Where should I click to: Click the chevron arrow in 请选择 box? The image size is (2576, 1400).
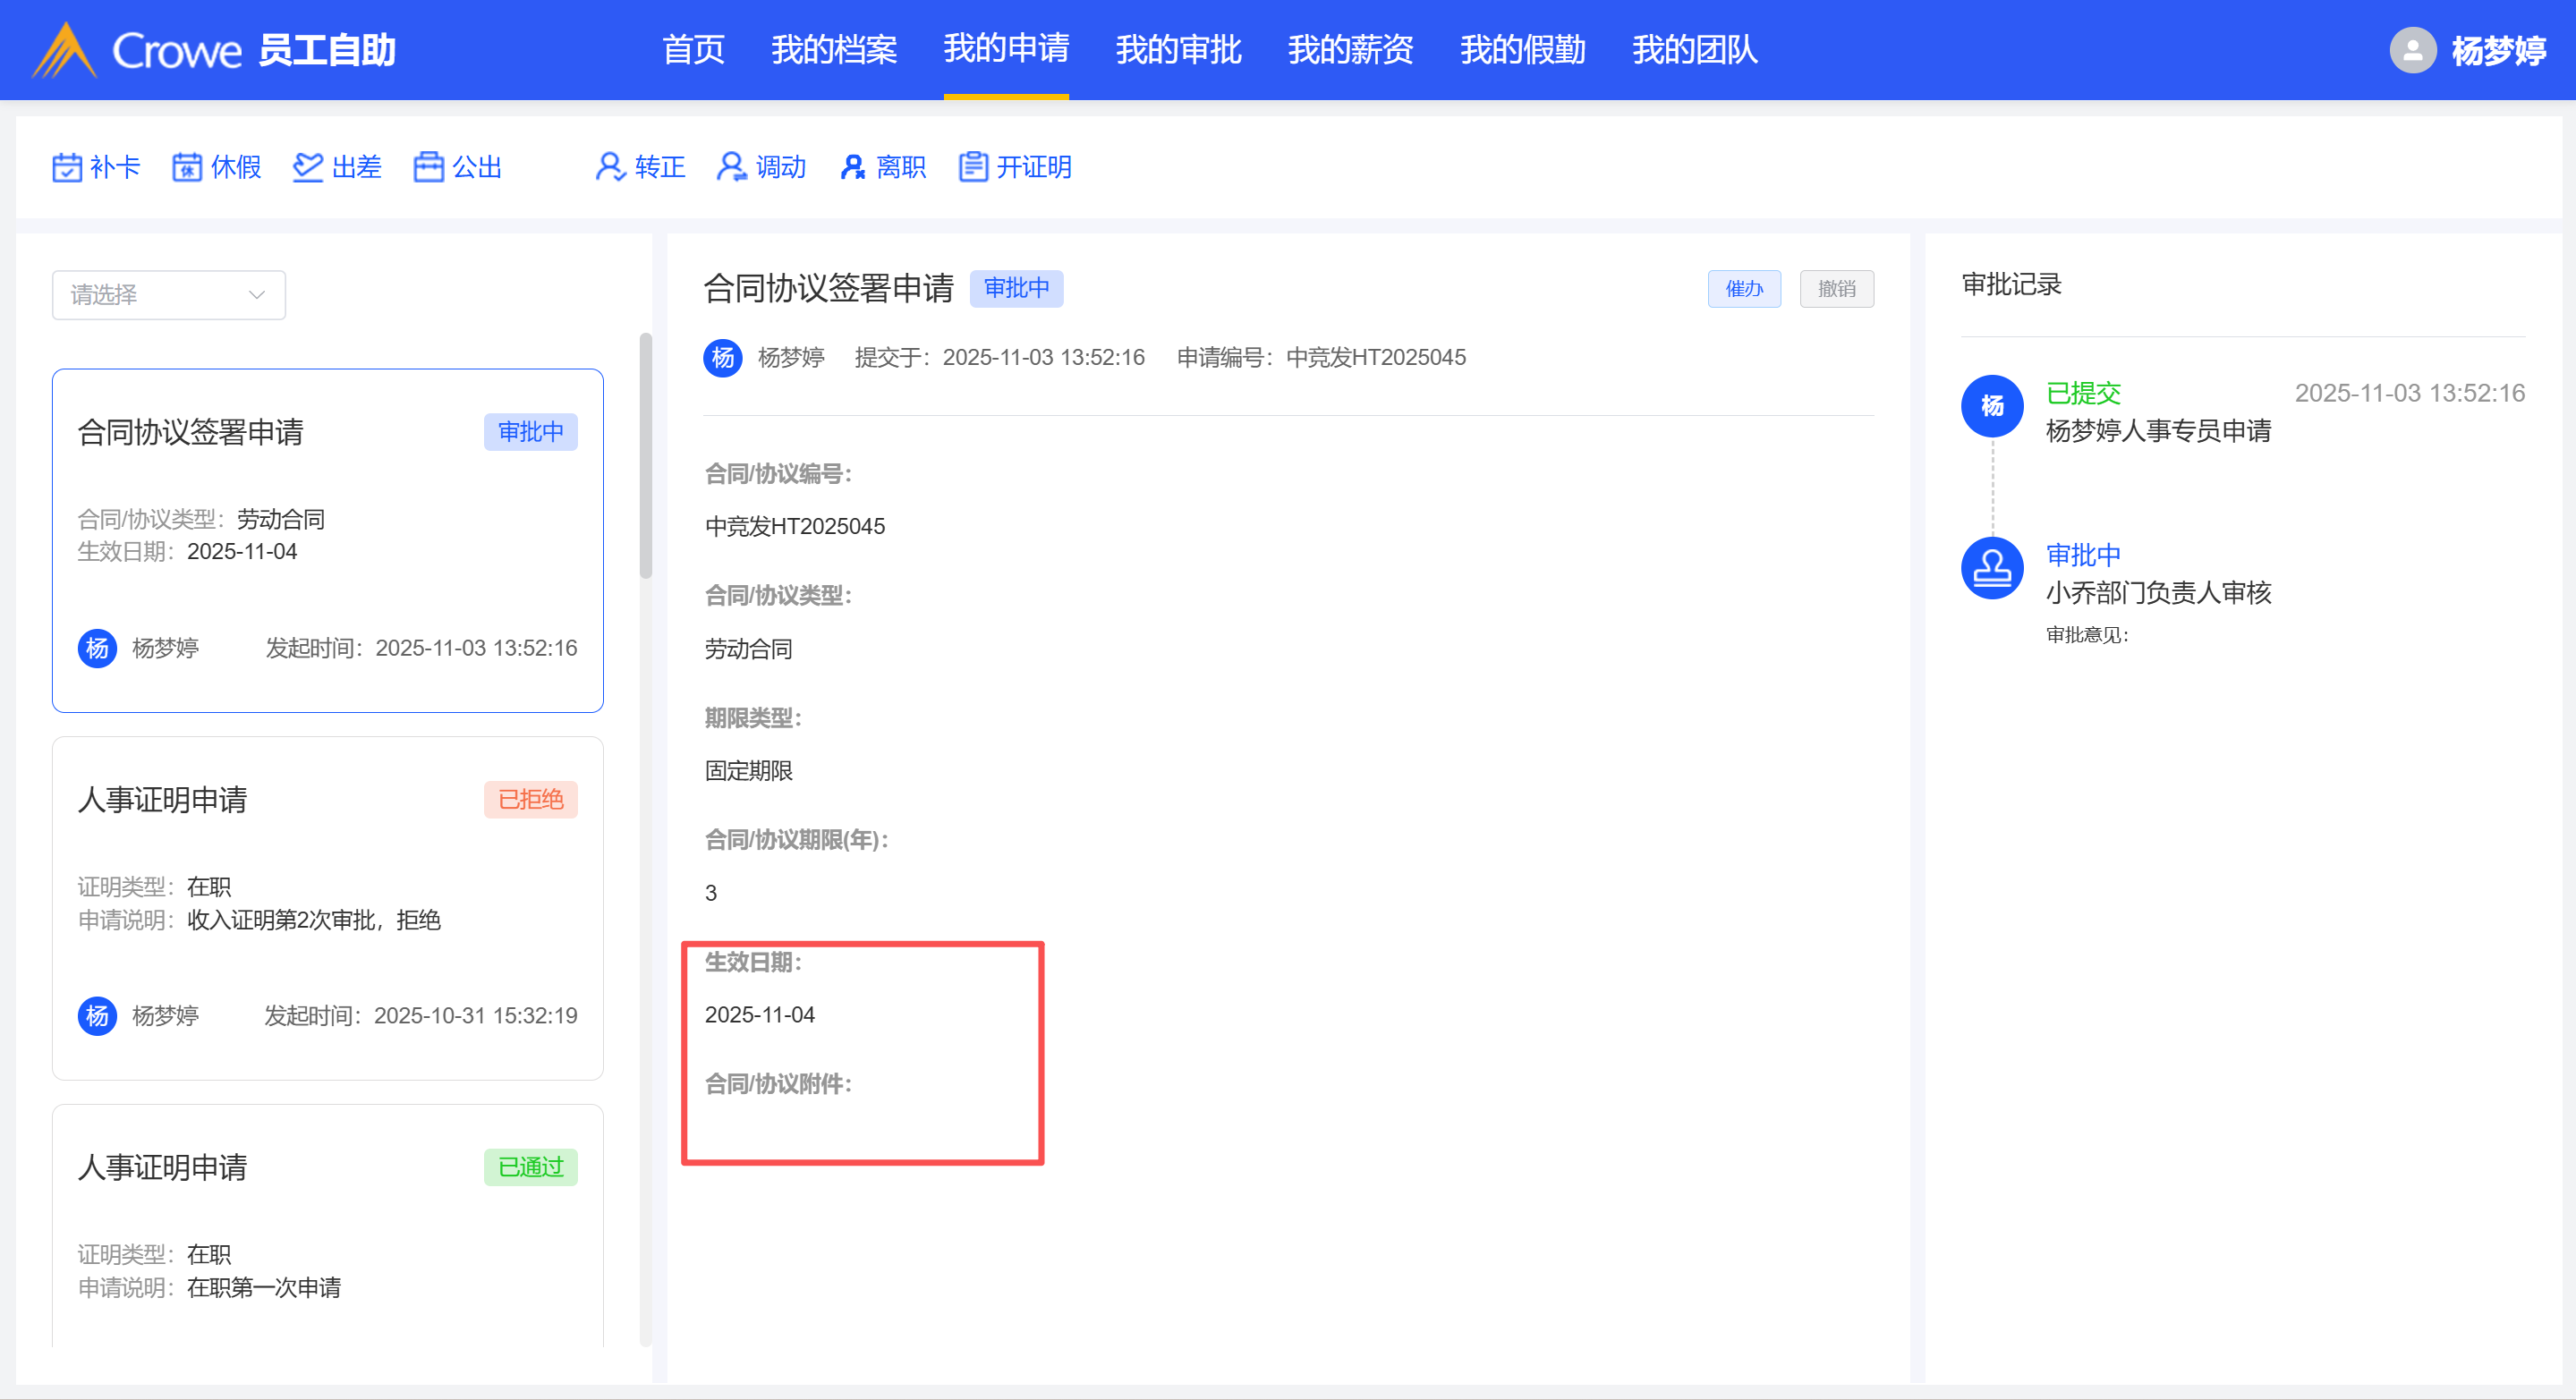pyautogui.click(x=257, y=295)
